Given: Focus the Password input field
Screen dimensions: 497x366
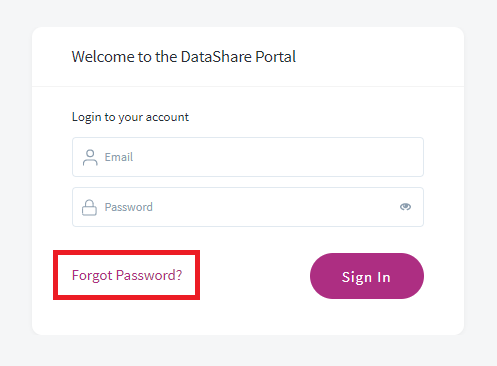Looking at the screenshot, I should tap(248, 207).
